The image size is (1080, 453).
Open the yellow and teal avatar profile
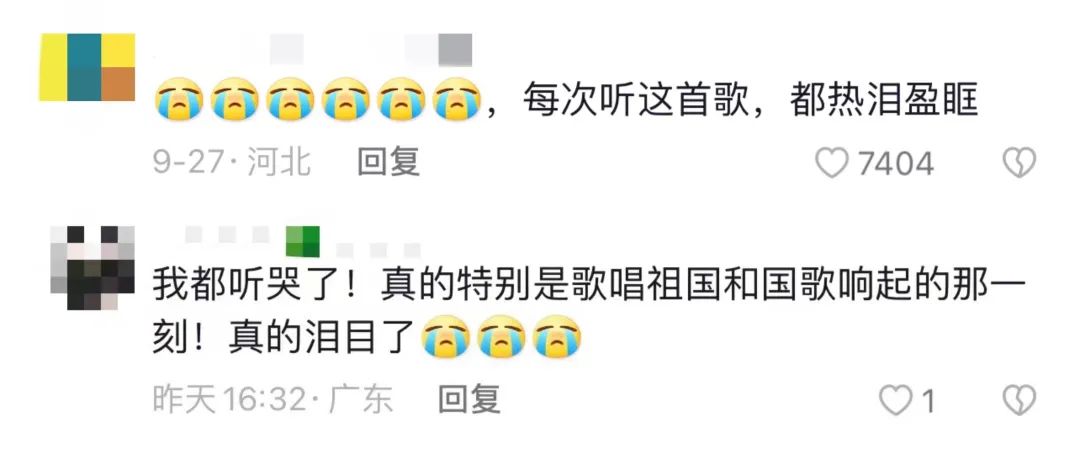tap(87, 67)
